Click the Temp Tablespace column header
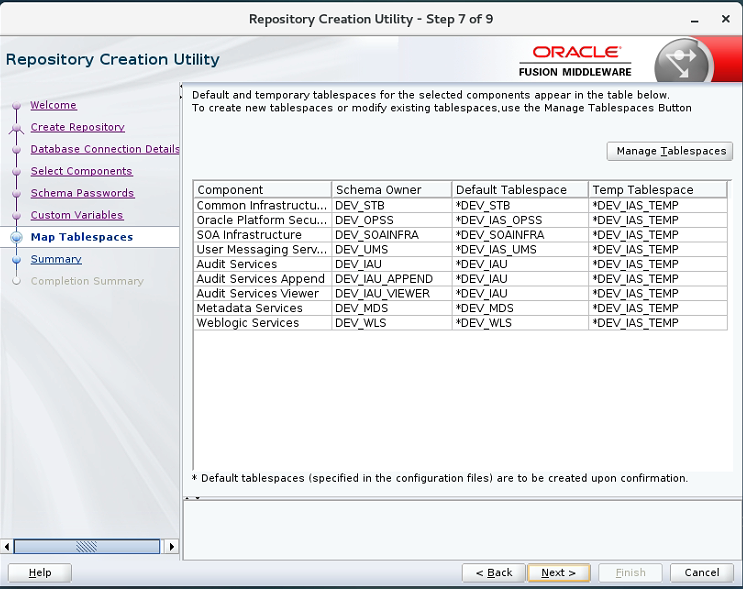This screenshot has height=589, width=743. (658, 190)
